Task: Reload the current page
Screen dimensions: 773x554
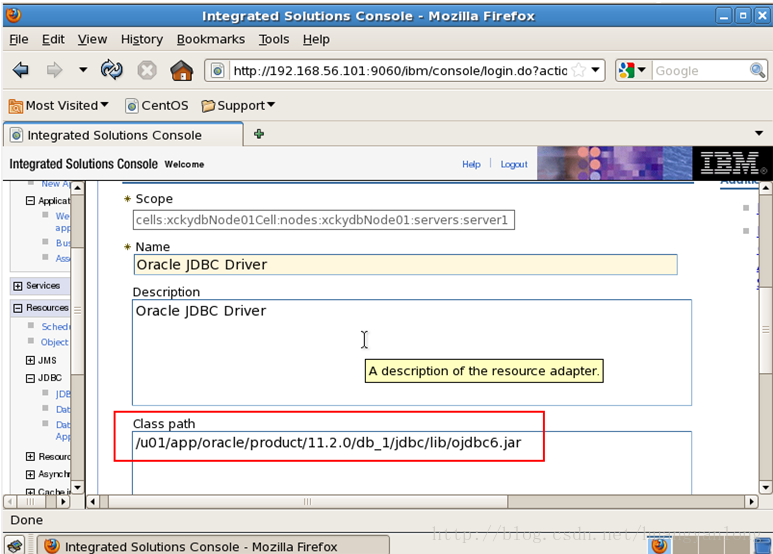Action: pyautogui.click(x=111, y=70)
